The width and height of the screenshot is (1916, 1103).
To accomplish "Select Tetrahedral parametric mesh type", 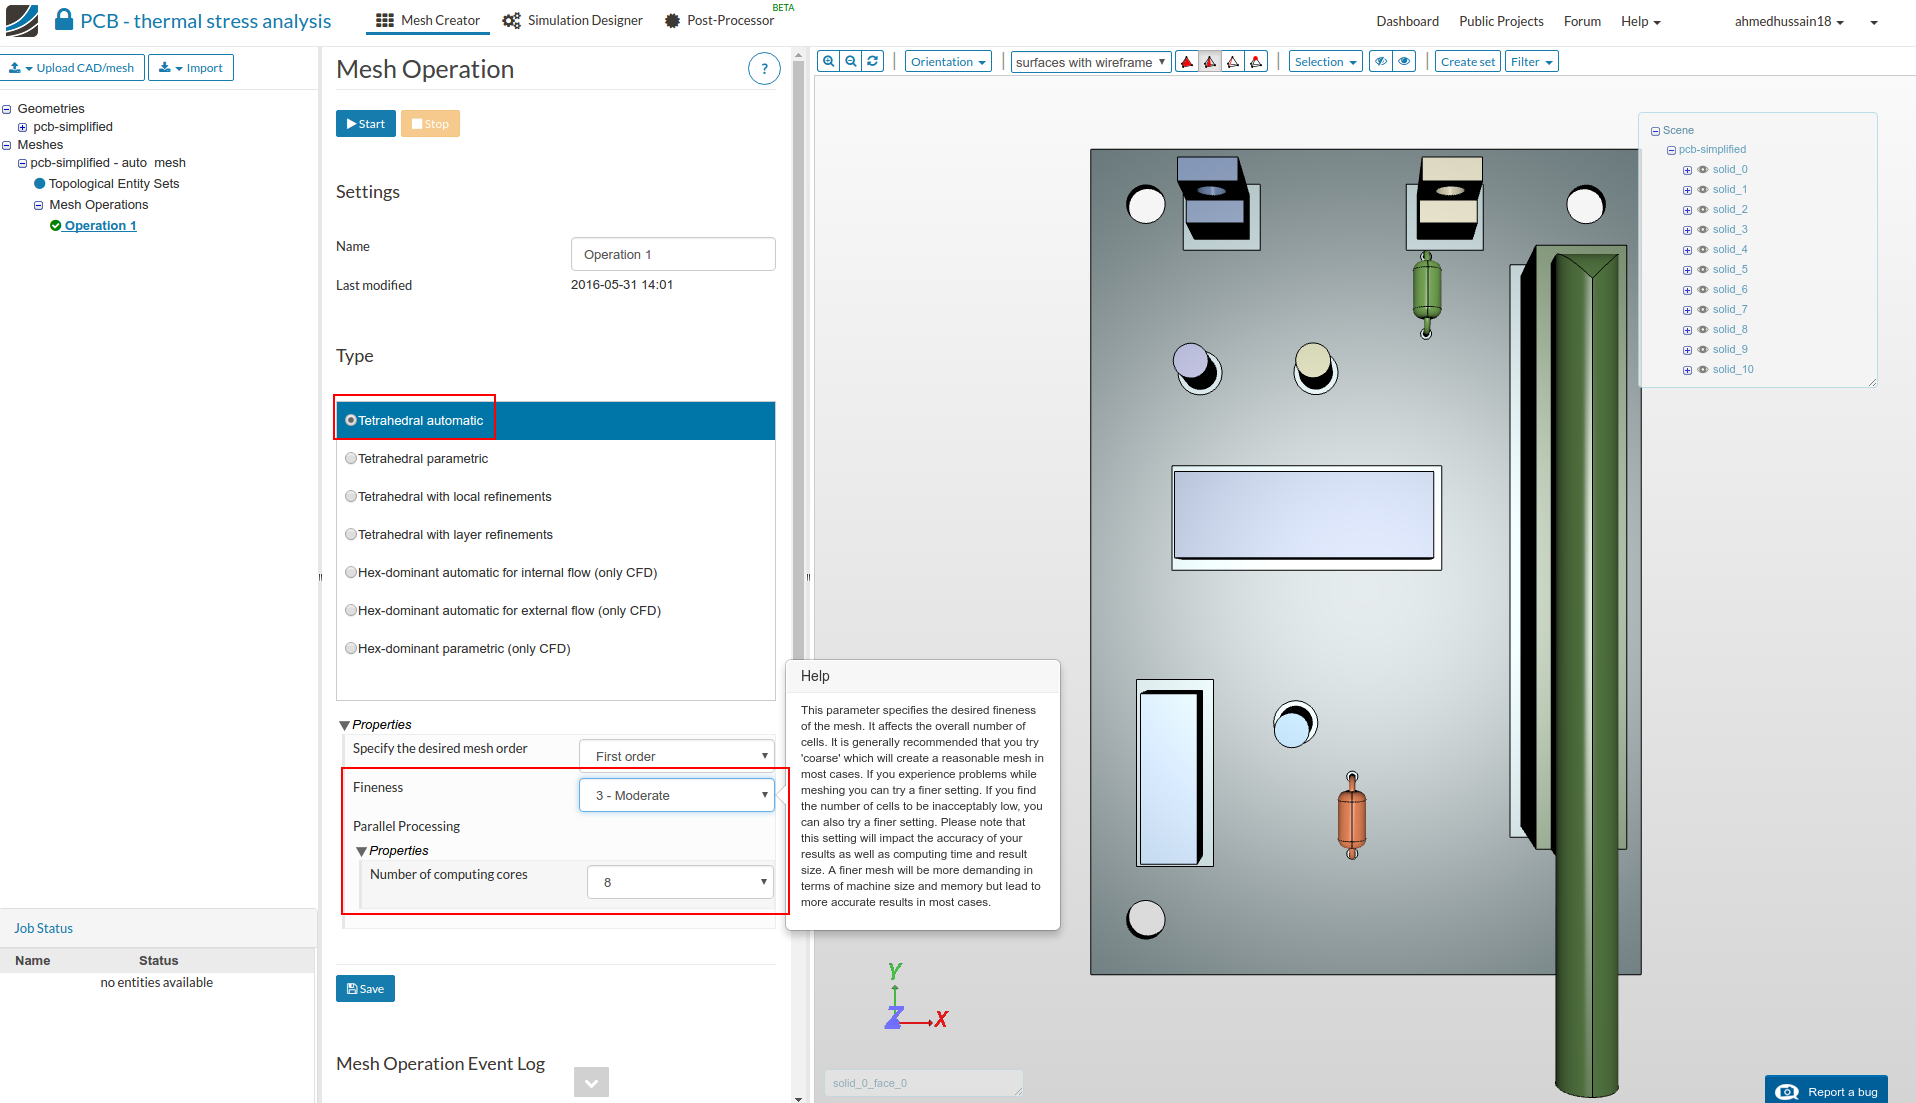I will click(351, 458).
